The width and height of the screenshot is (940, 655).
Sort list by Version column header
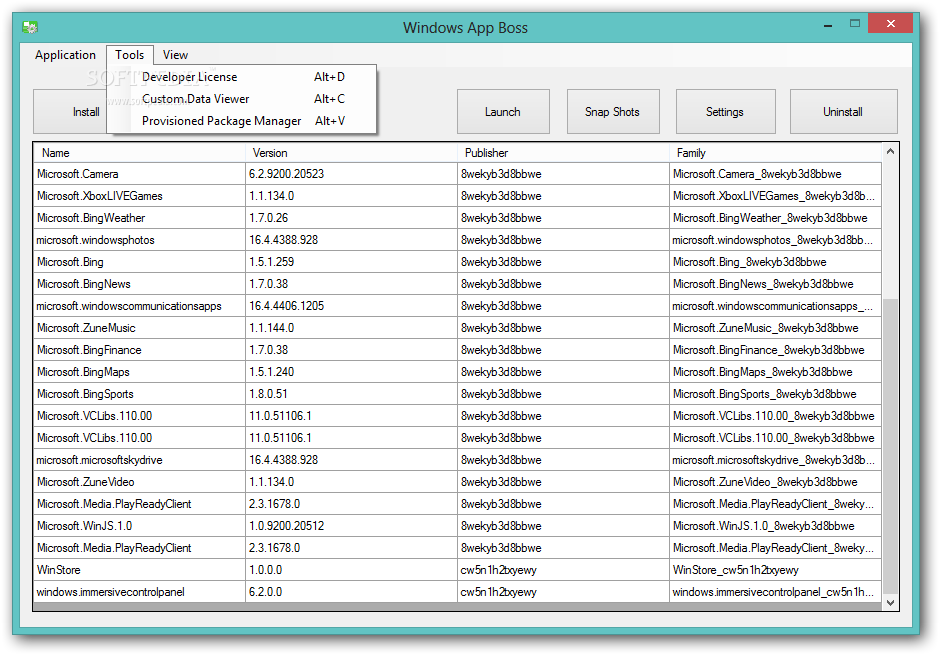click(351, 153)
